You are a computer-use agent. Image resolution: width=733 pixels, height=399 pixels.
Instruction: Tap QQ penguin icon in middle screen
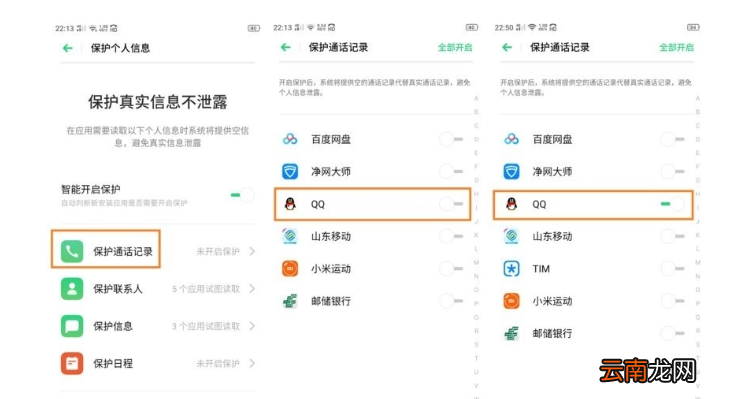(x=290, y=204)
